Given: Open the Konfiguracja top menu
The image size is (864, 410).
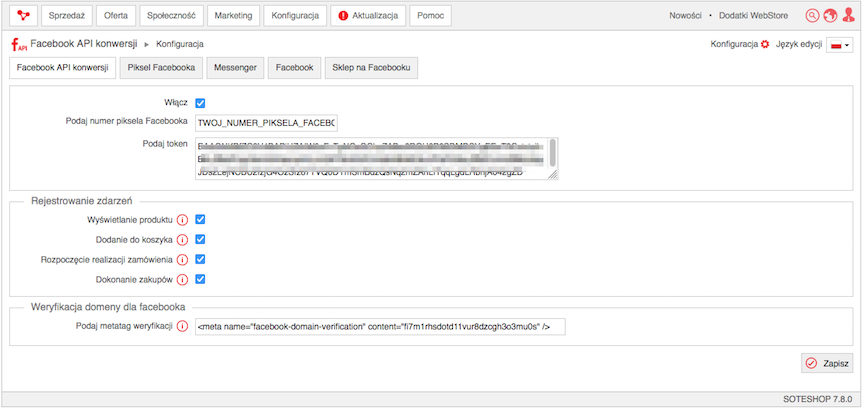Looking at the screenshot, I should click(295, 16).
